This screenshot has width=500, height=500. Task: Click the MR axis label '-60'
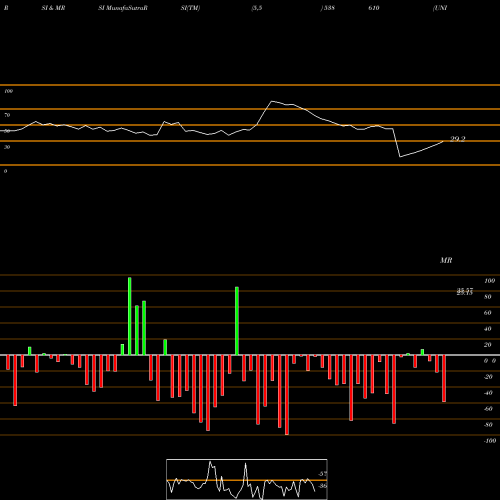point(488,409)
